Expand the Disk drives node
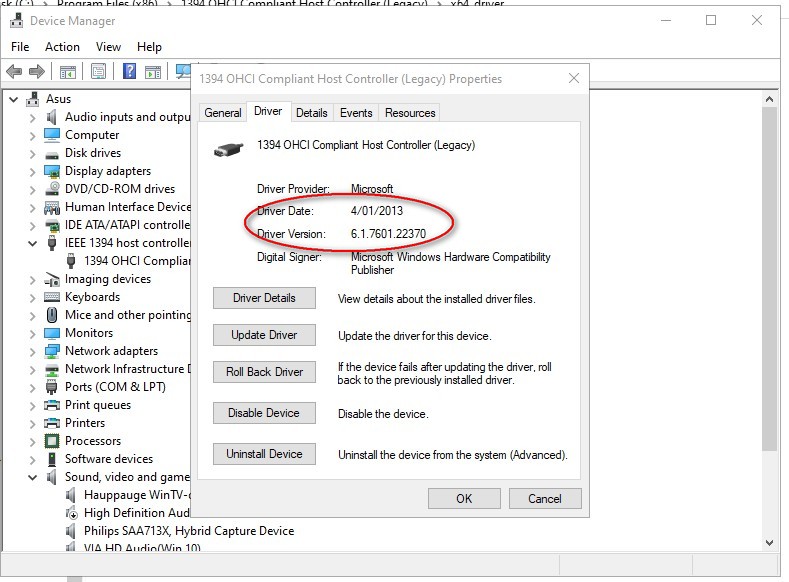The height and width of the screenshot is (582, 789). (x=33, y=154)
